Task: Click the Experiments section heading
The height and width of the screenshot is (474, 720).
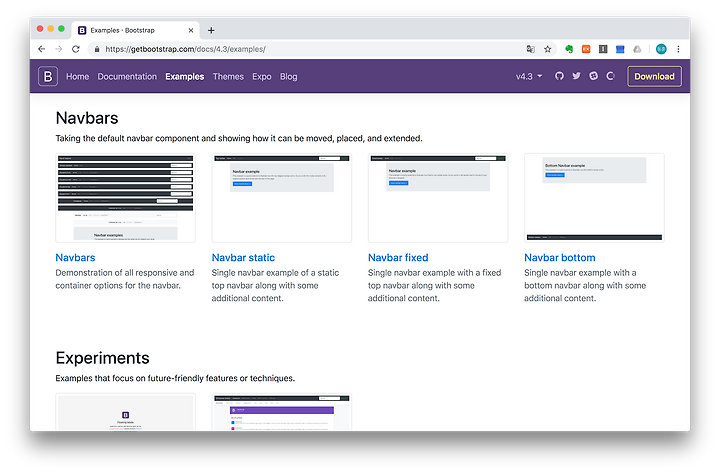Action: coord(102,358)
